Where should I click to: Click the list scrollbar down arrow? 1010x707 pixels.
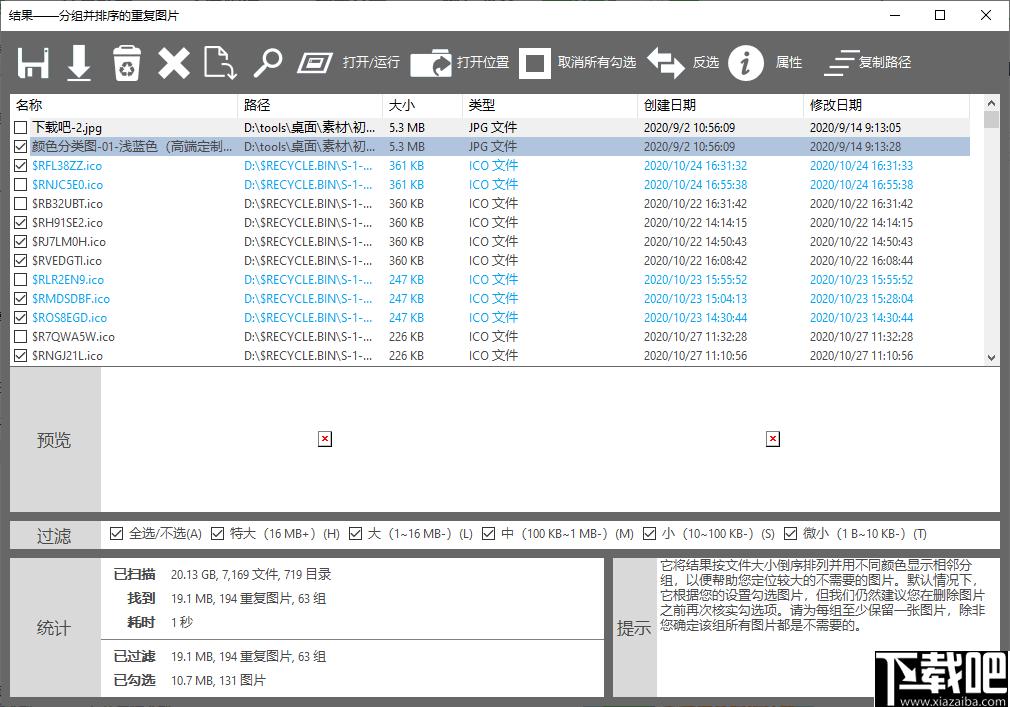[991, 358]
